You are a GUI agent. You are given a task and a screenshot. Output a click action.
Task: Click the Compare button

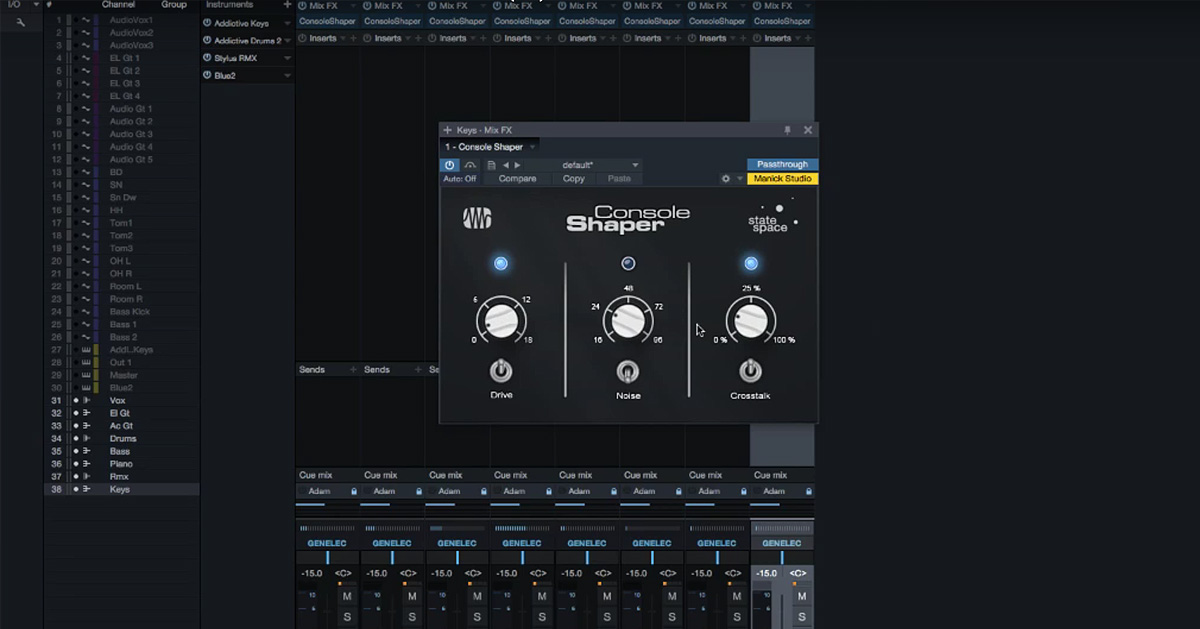[x=517, y=179]
